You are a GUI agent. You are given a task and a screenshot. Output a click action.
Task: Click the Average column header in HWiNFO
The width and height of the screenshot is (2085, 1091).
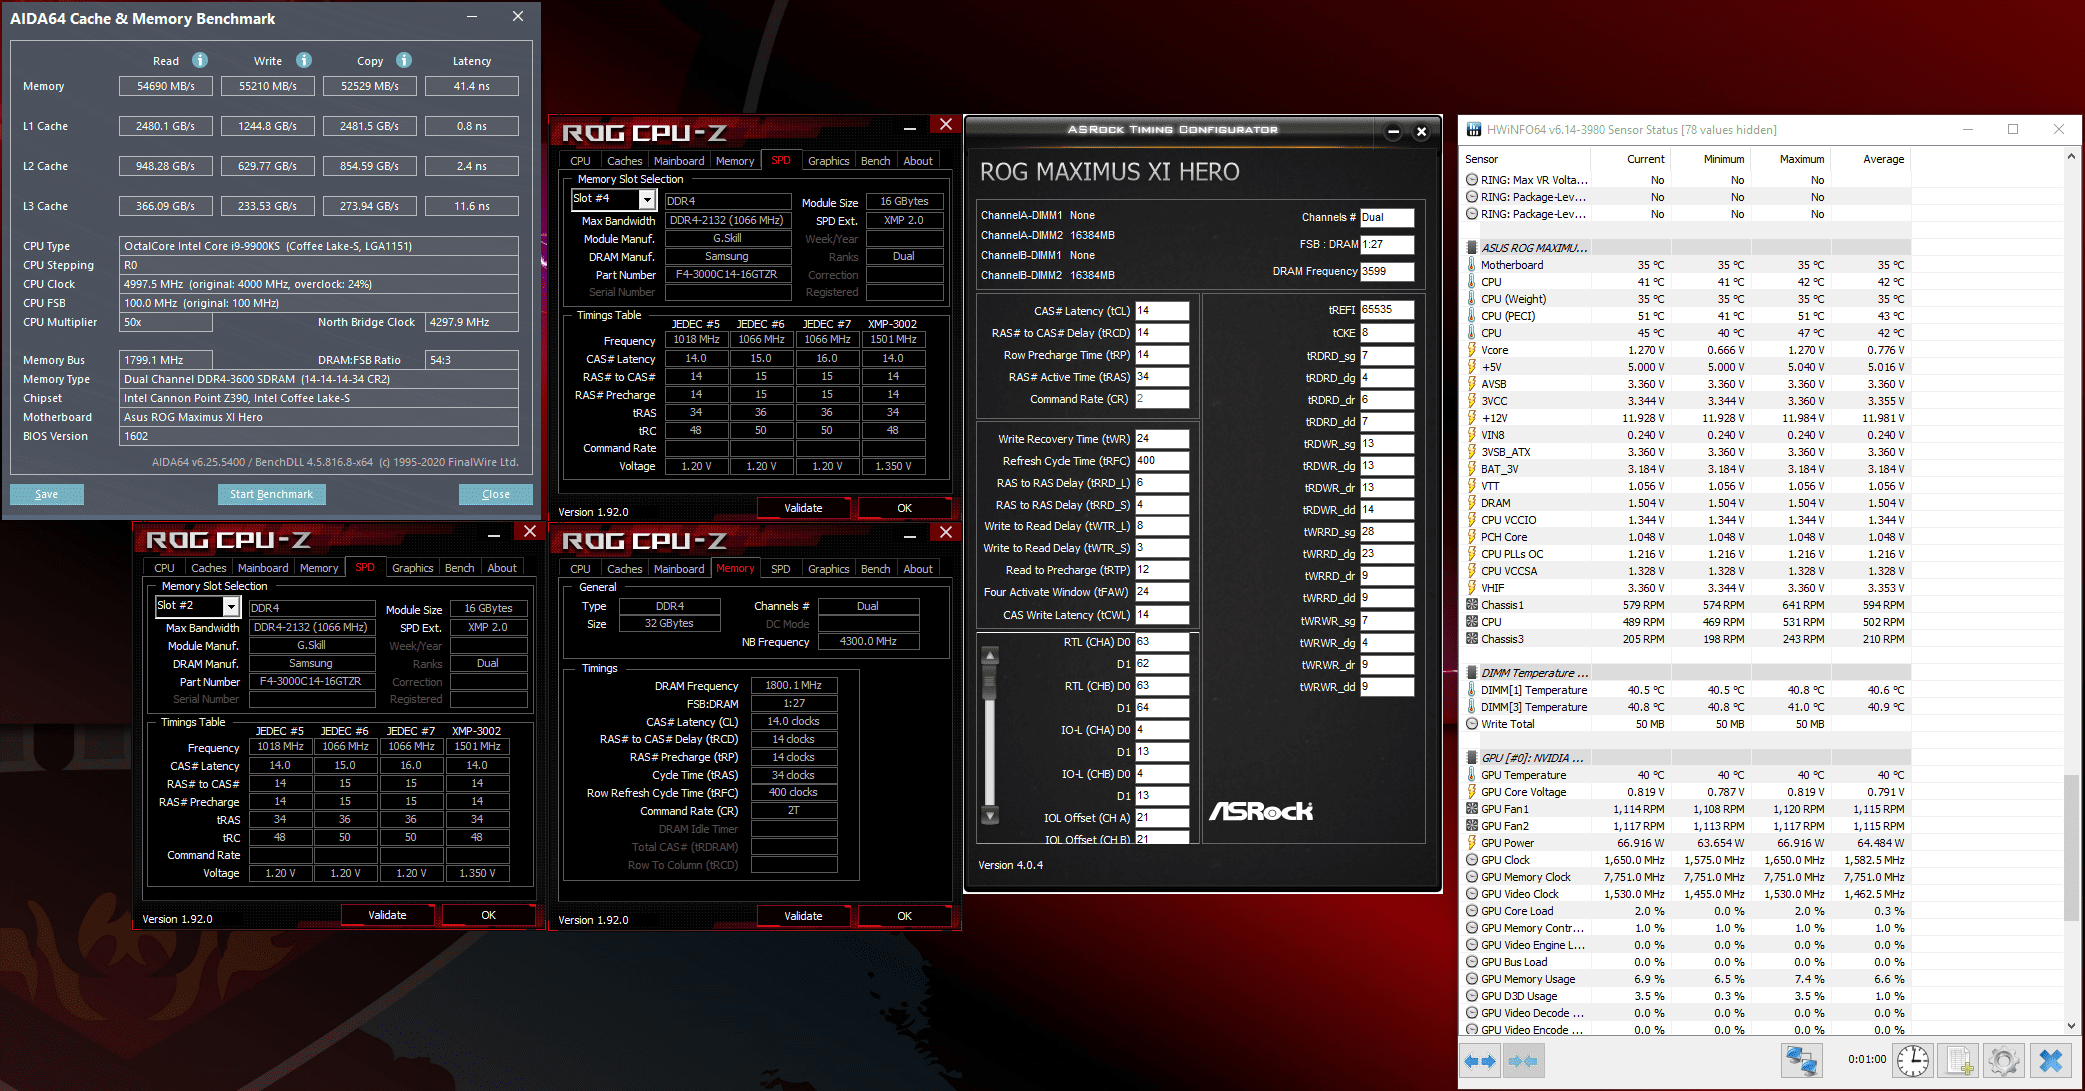[1883, 159]
